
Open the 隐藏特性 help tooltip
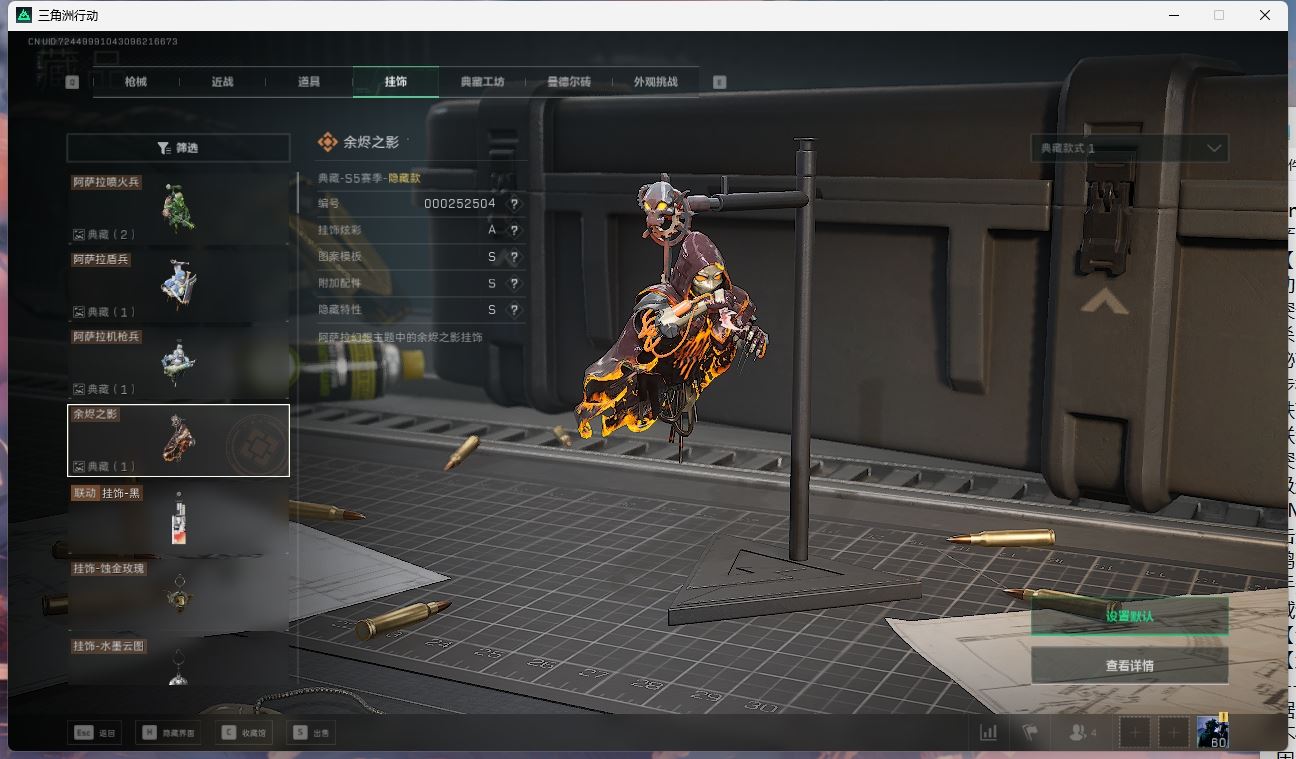[x=514, y=311]
